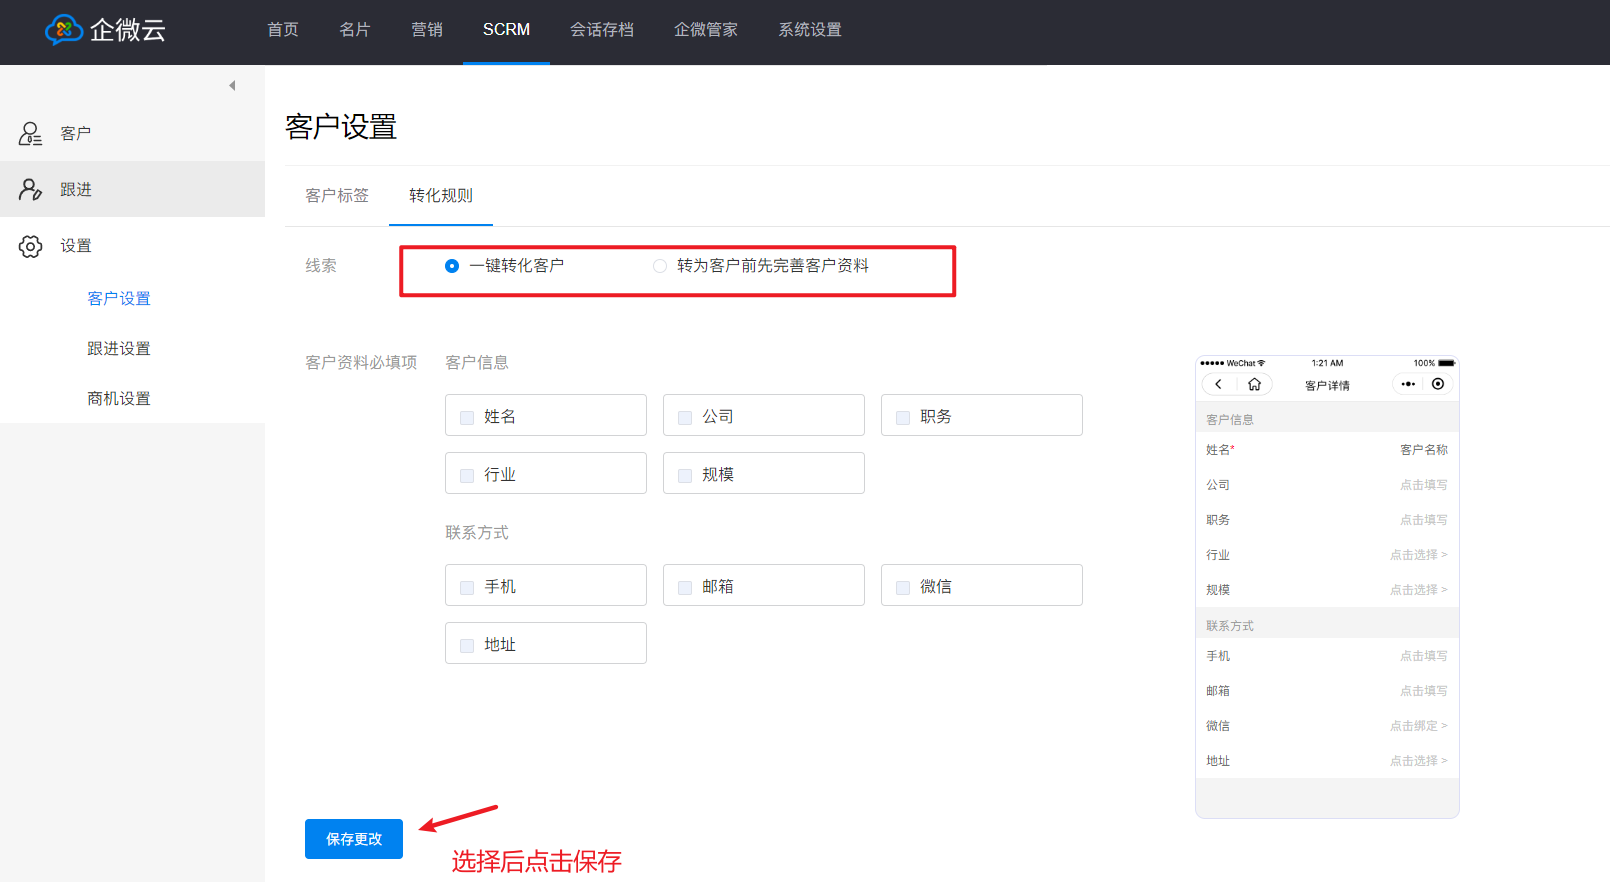
Task: Click the 客户 person icon in sidebar
Action: click(x=30, y=133)
